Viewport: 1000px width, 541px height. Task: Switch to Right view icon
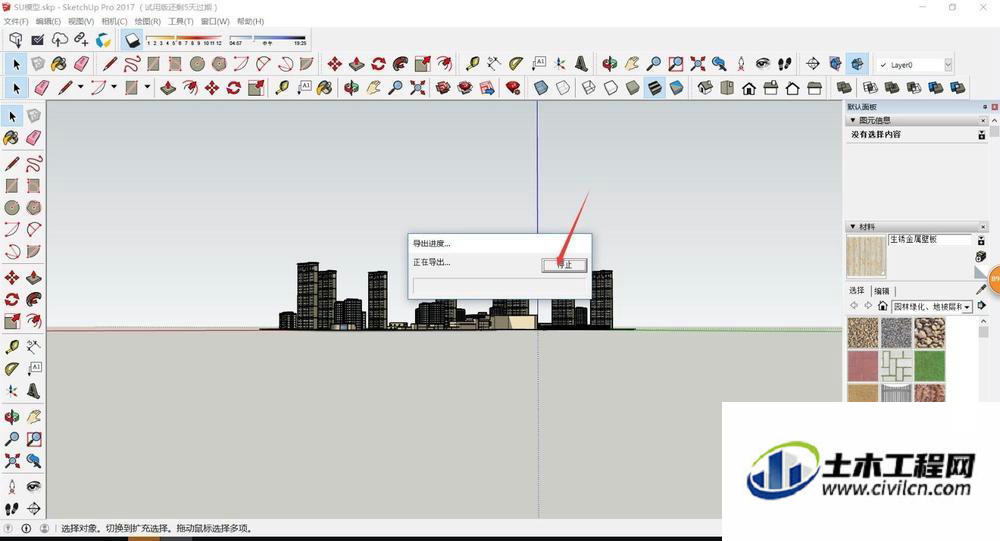[x=770, y=87]
